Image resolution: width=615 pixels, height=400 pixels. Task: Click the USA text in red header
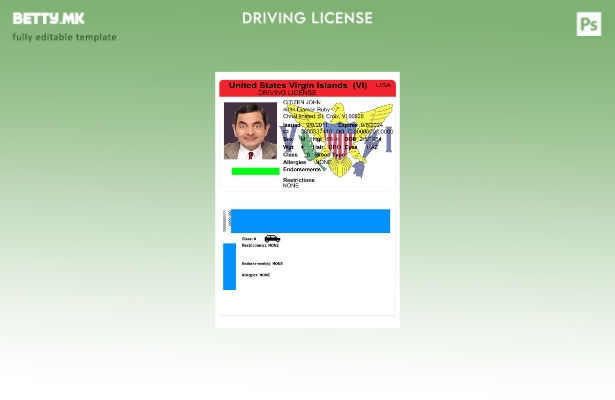(383, 85)
